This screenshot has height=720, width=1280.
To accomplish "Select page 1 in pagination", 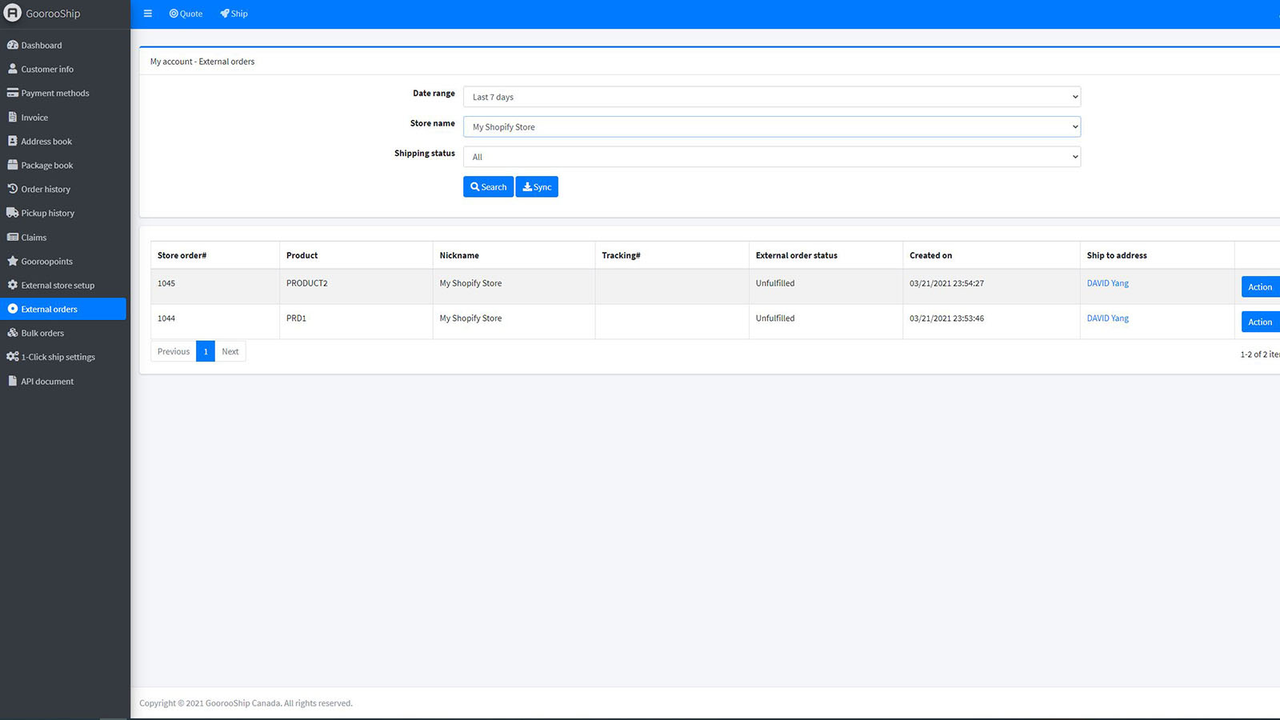I will [x=205, y=351].
